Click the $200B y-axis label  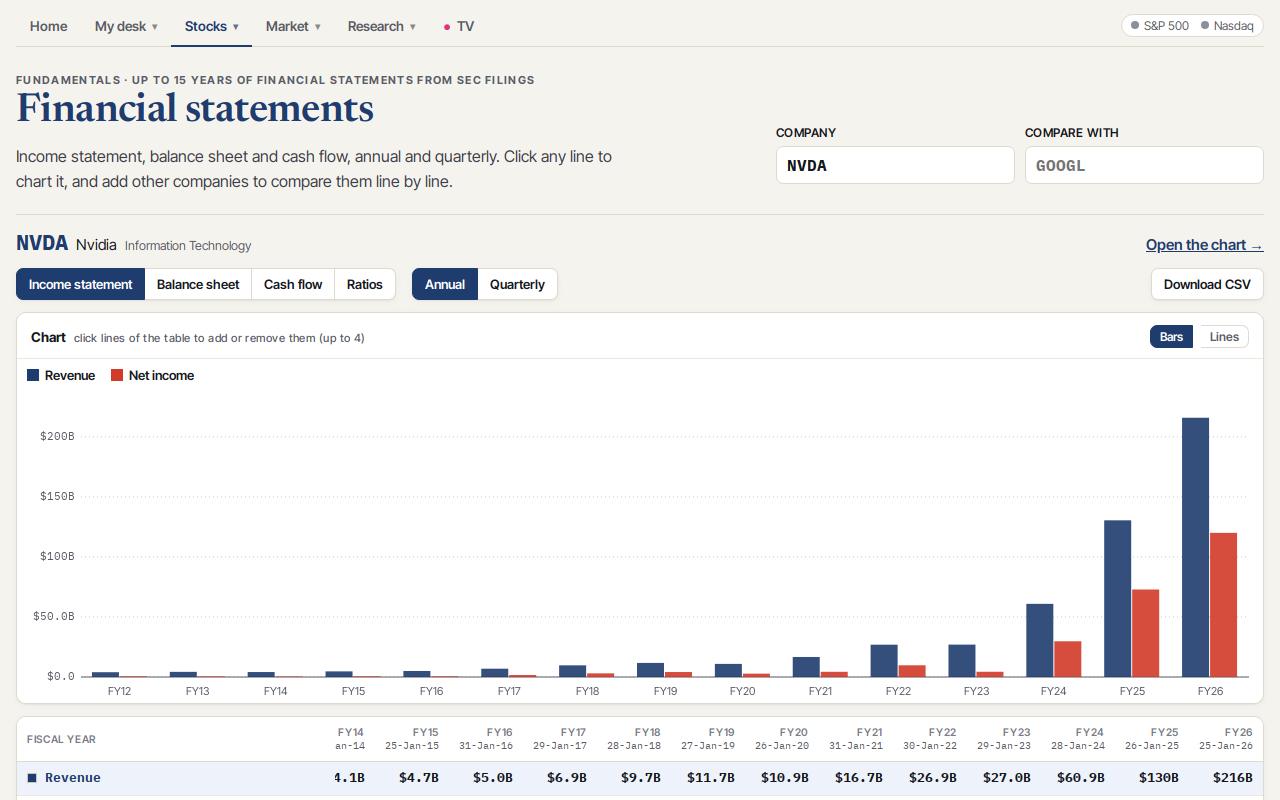(x=57, y=437)
